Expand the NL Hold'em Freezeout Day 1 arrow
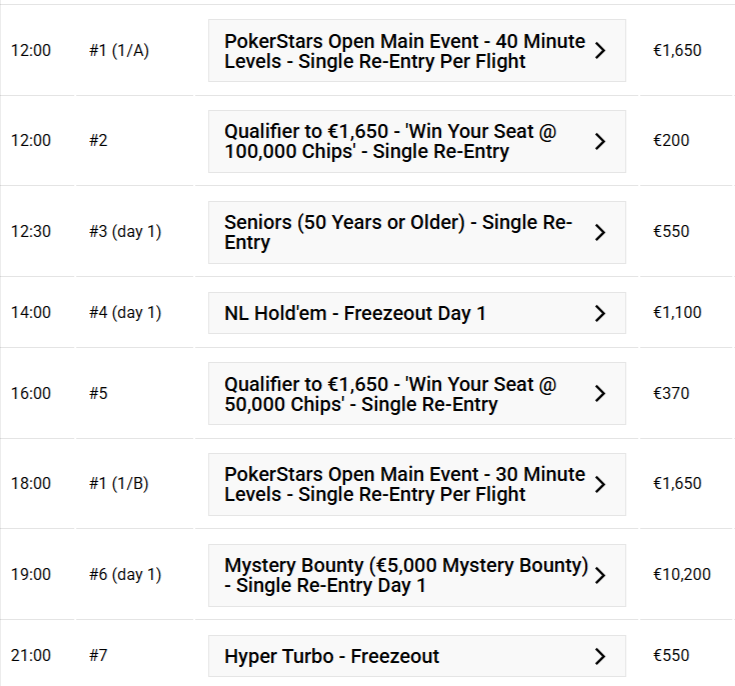The height and width of the screenshot is (686, 735). pos(600,313)
